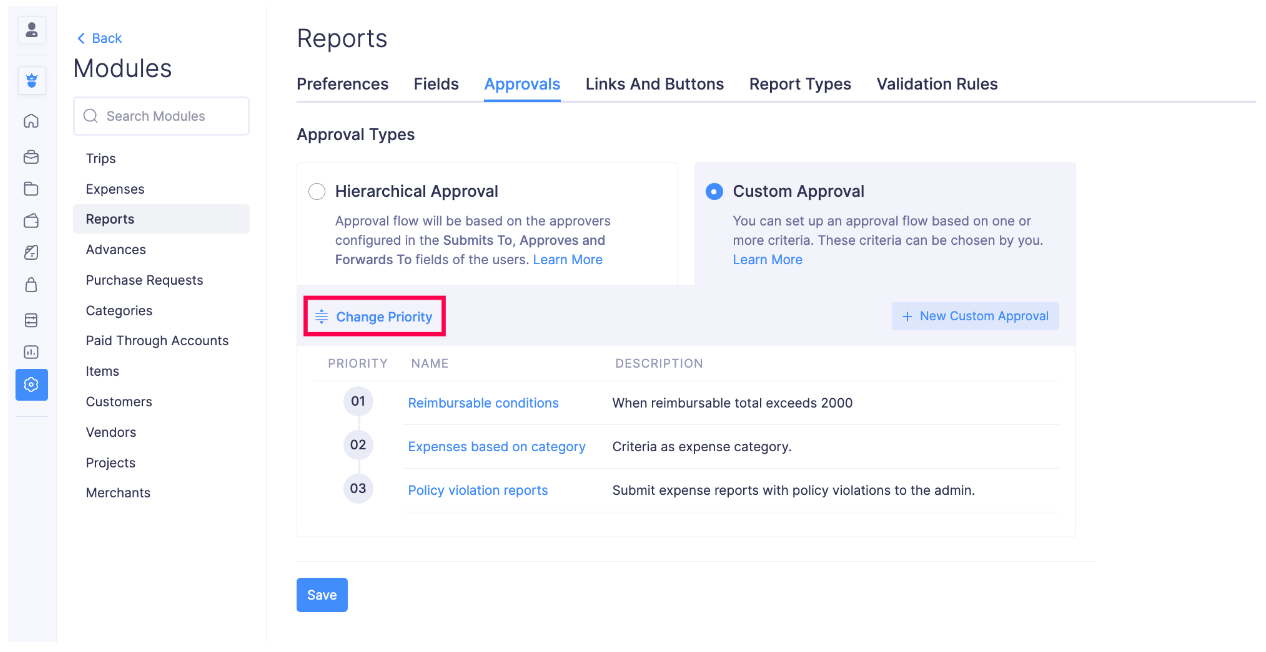The width and height of the screenshot is (1266, 652).
Task: Open the Reimbursable conditions approval rule
Action: point(483,402)
